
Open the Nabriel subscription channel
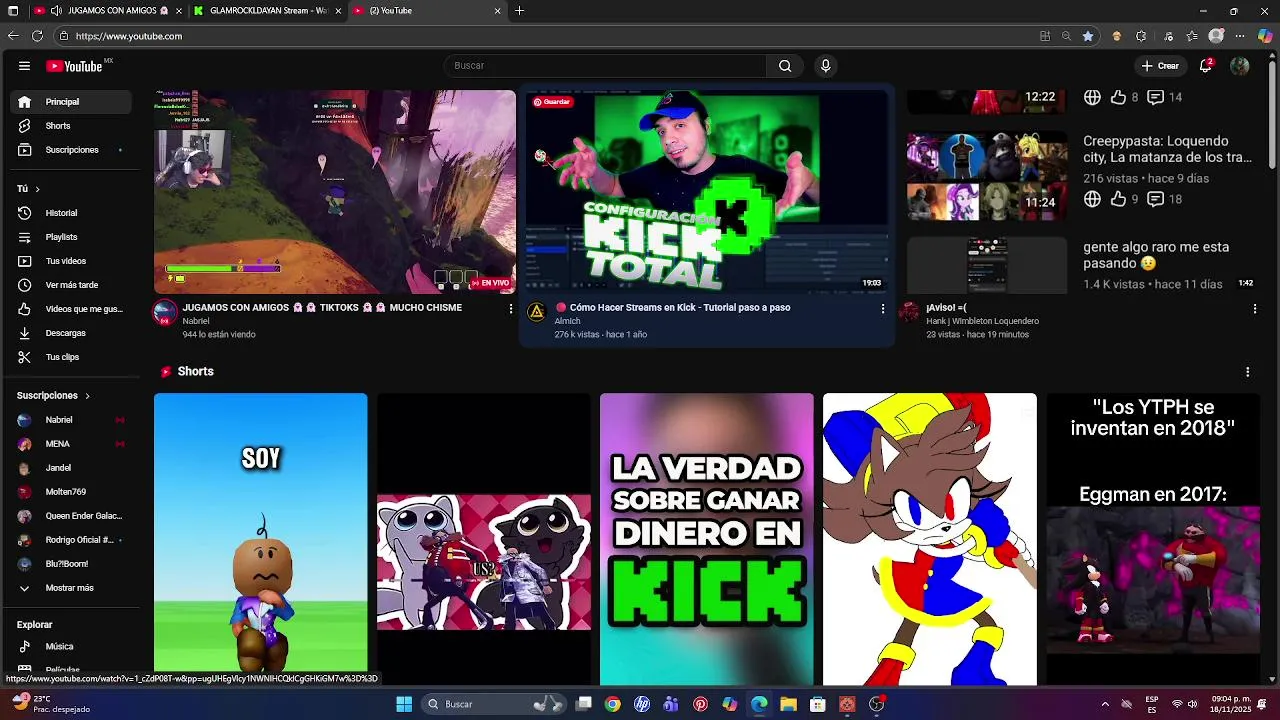(70, 420)
